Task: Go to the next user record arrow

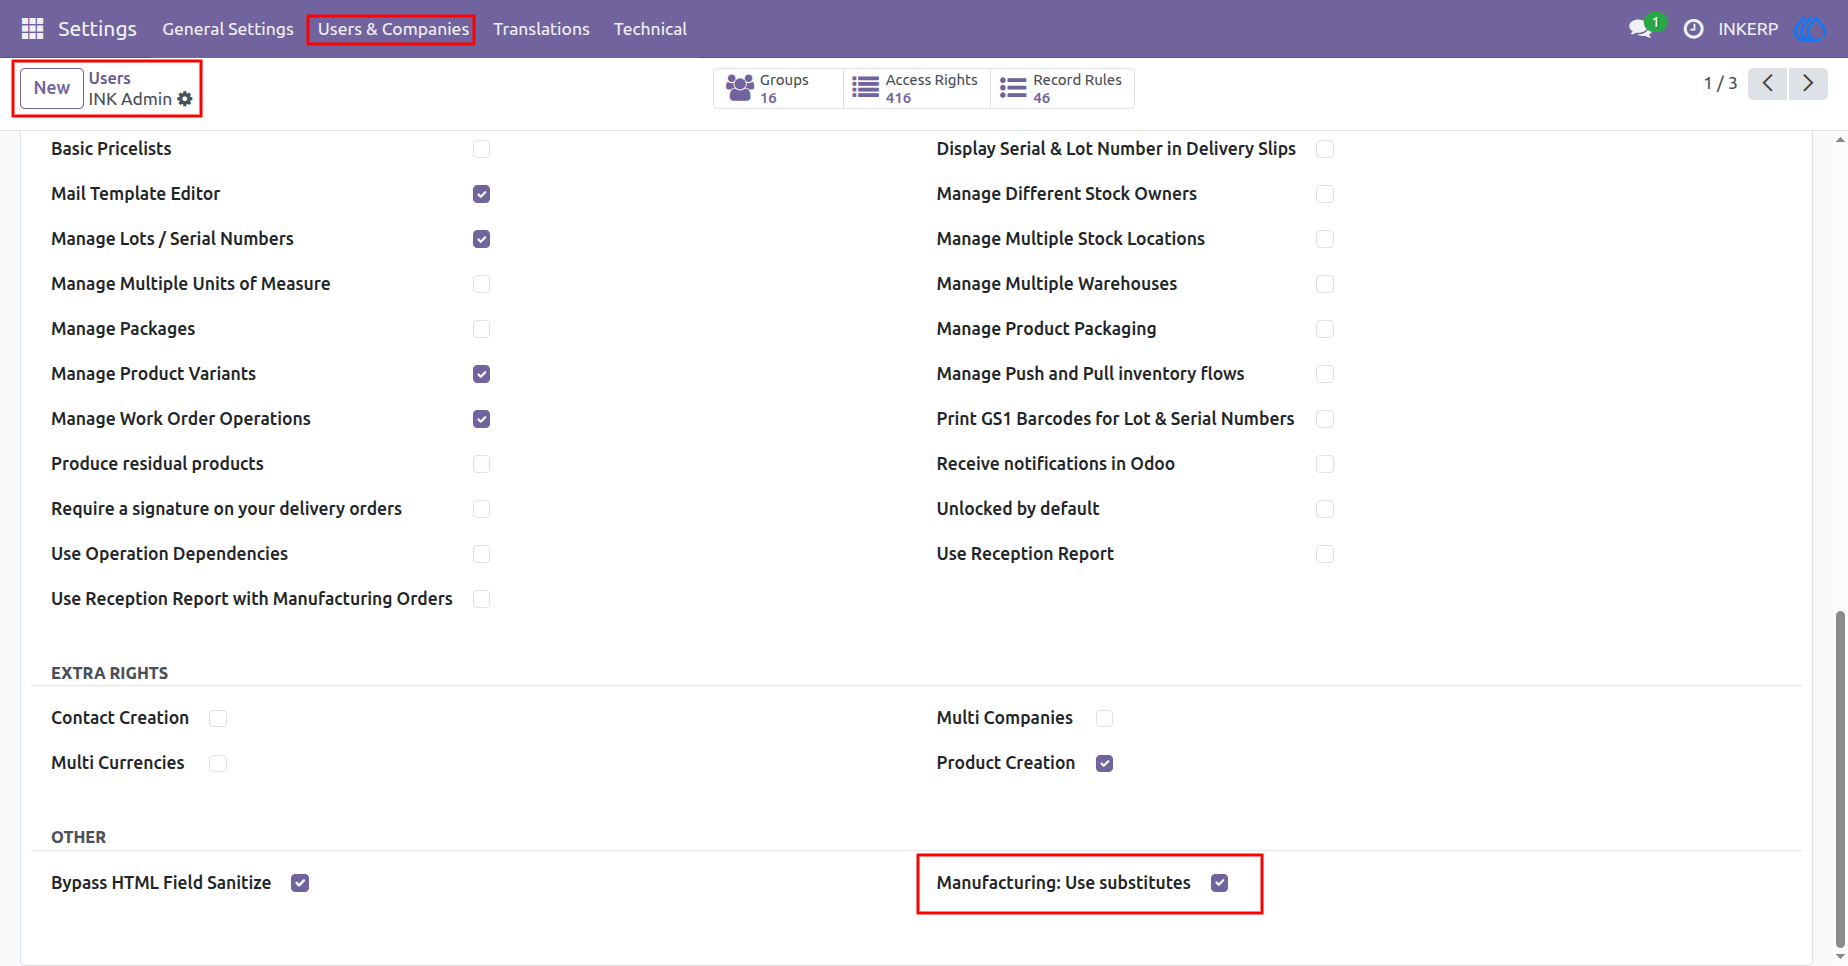Action: [x=1808, y=83]
